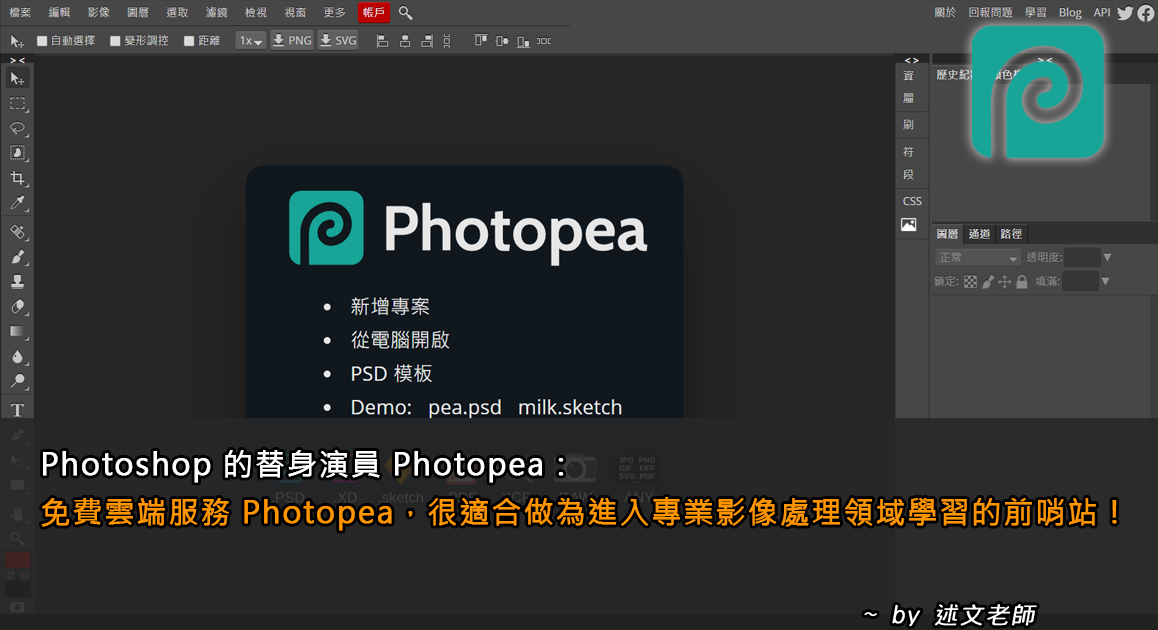
Task: Click the red 帳戶 button
Action: click(374, 13)
